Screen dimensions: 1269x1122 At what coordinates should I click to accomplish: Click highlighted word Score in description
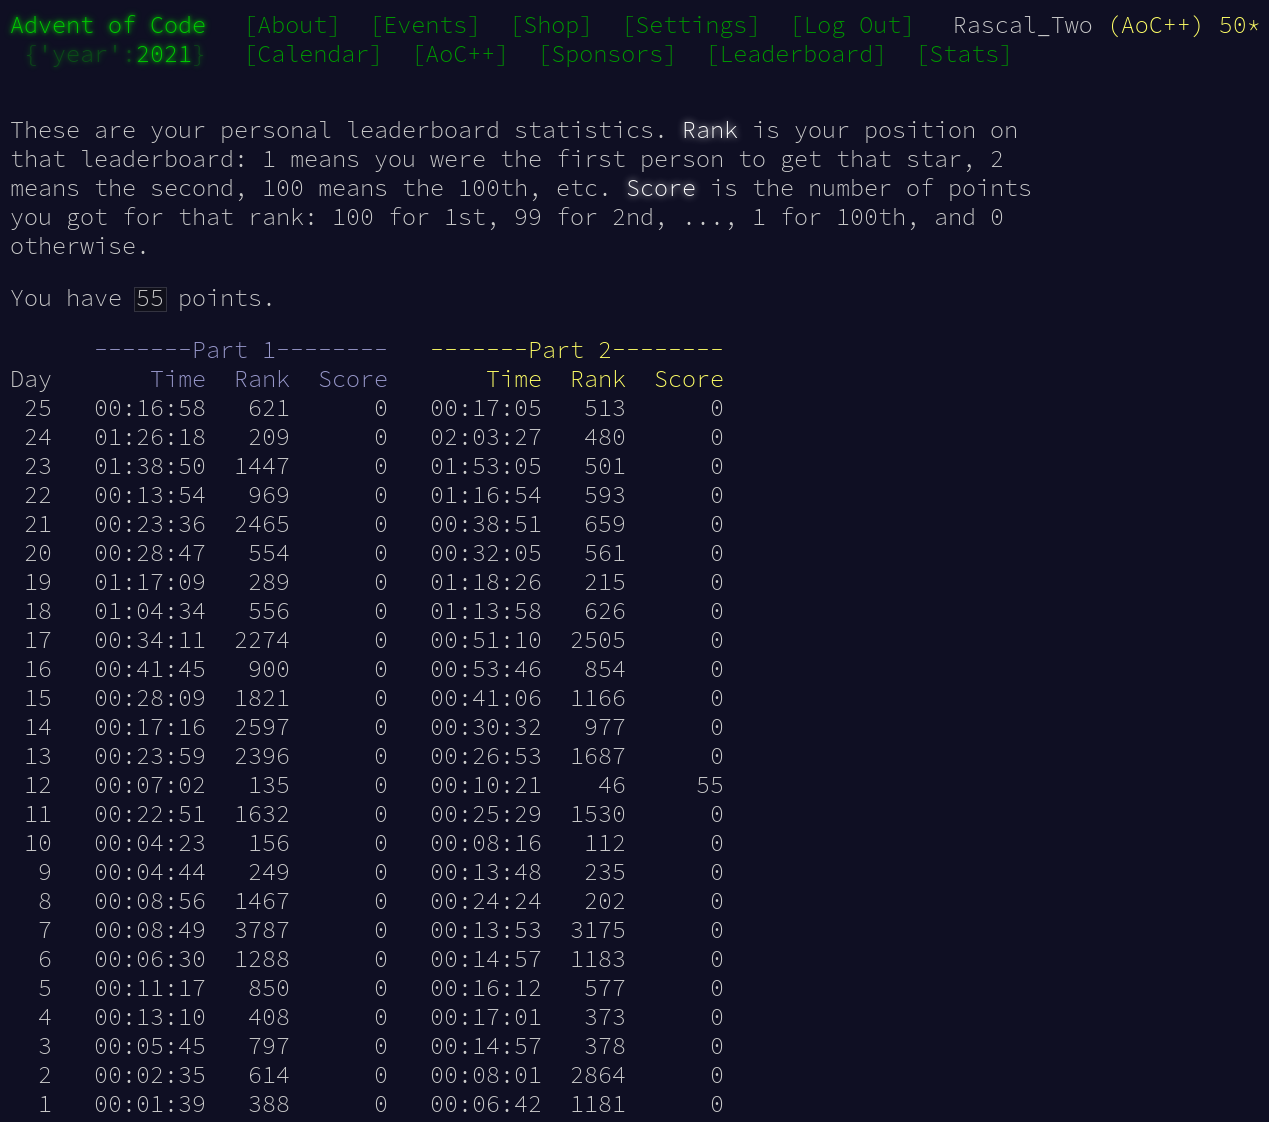coord(661,188)
